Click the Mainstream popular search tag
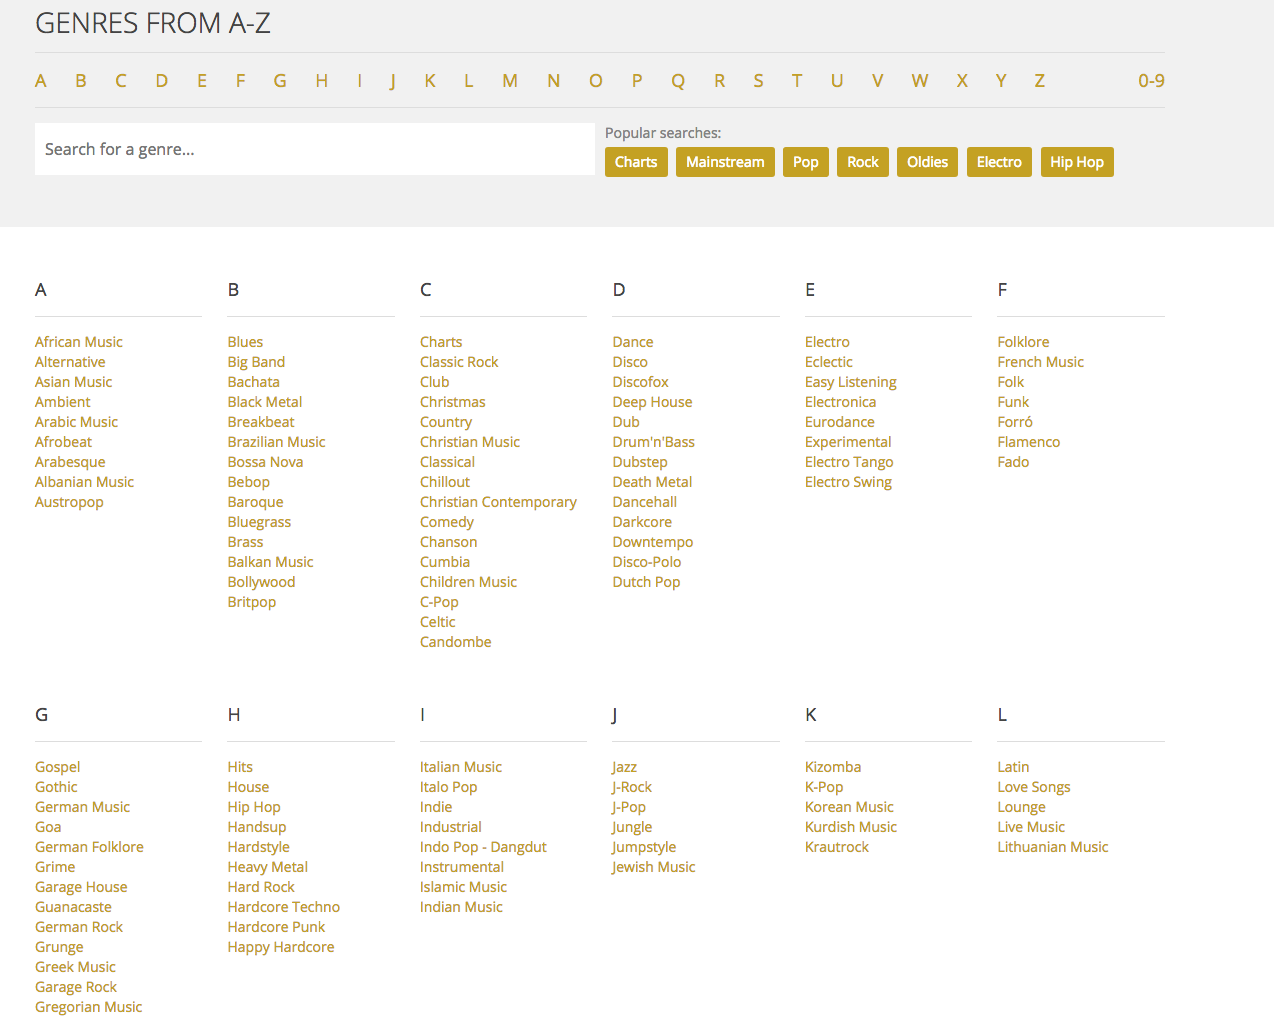This screenshot has width=1274, height=1034. coord(725,162)
